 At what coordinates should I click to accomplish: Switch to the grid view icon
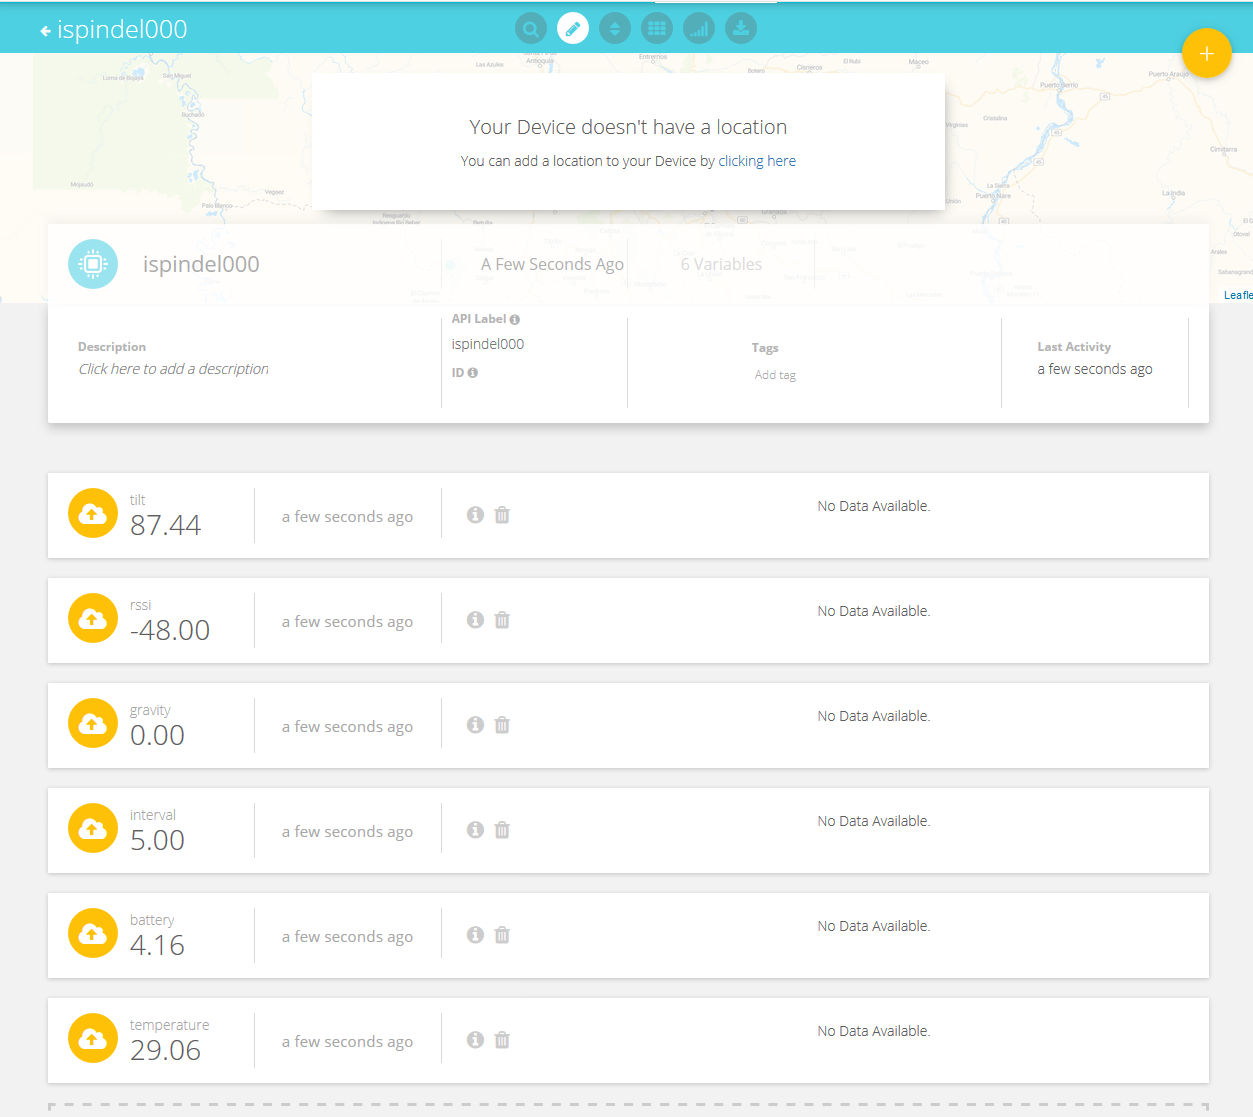coord(657,28)
